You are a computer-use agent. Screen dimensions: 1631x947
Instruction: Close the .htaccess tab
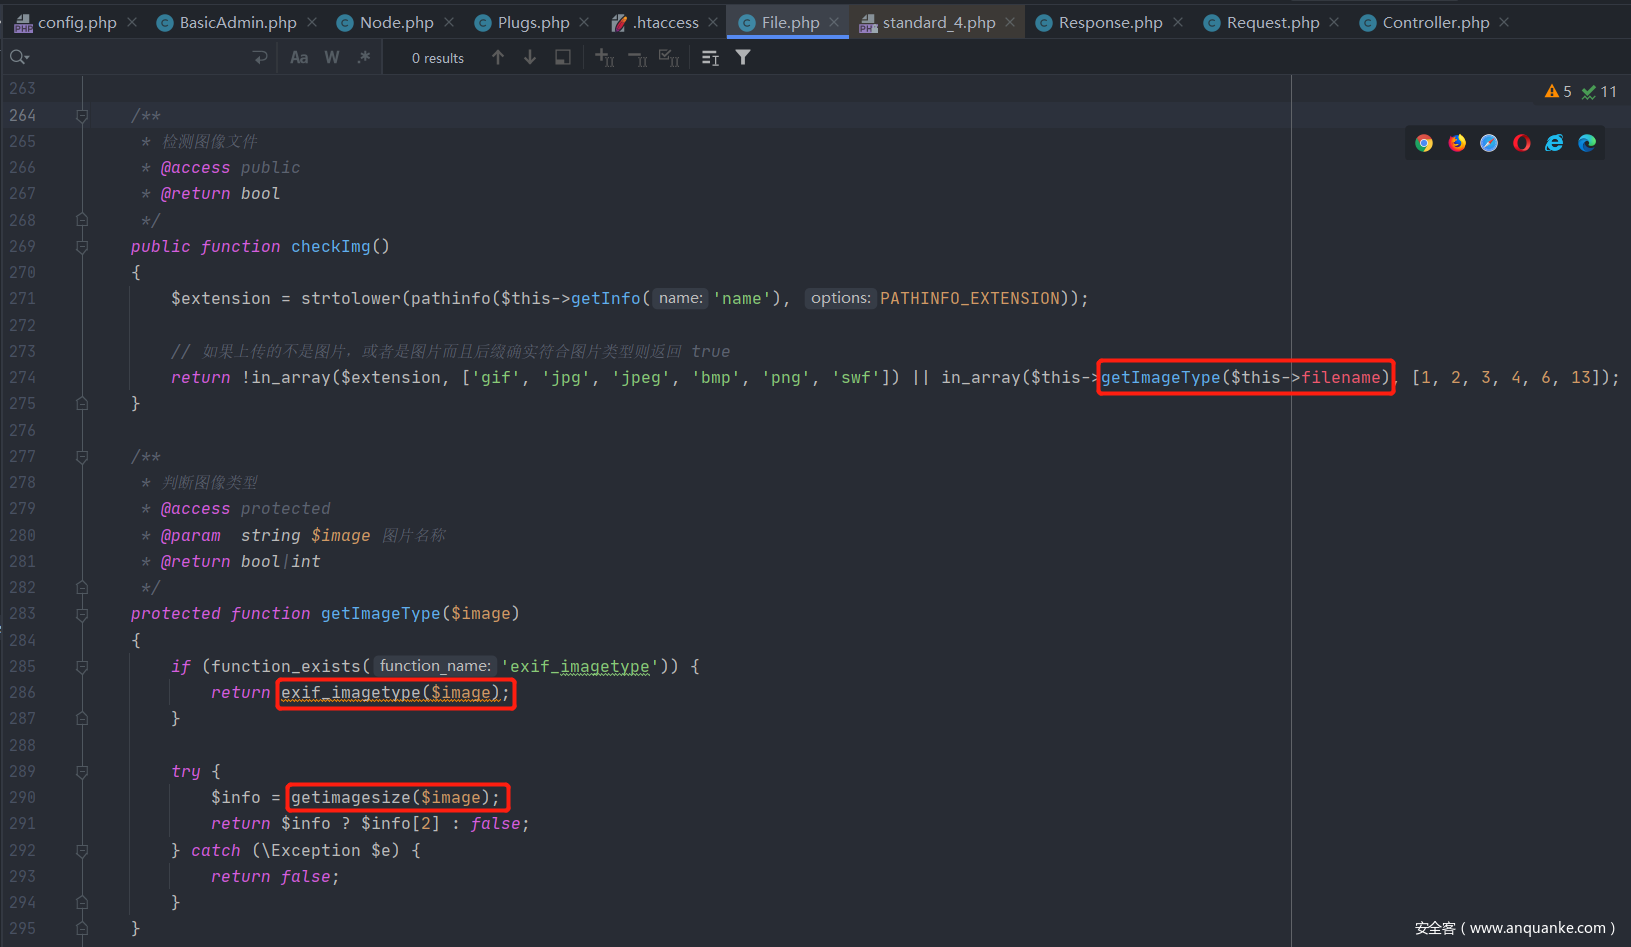coord(713,22)
